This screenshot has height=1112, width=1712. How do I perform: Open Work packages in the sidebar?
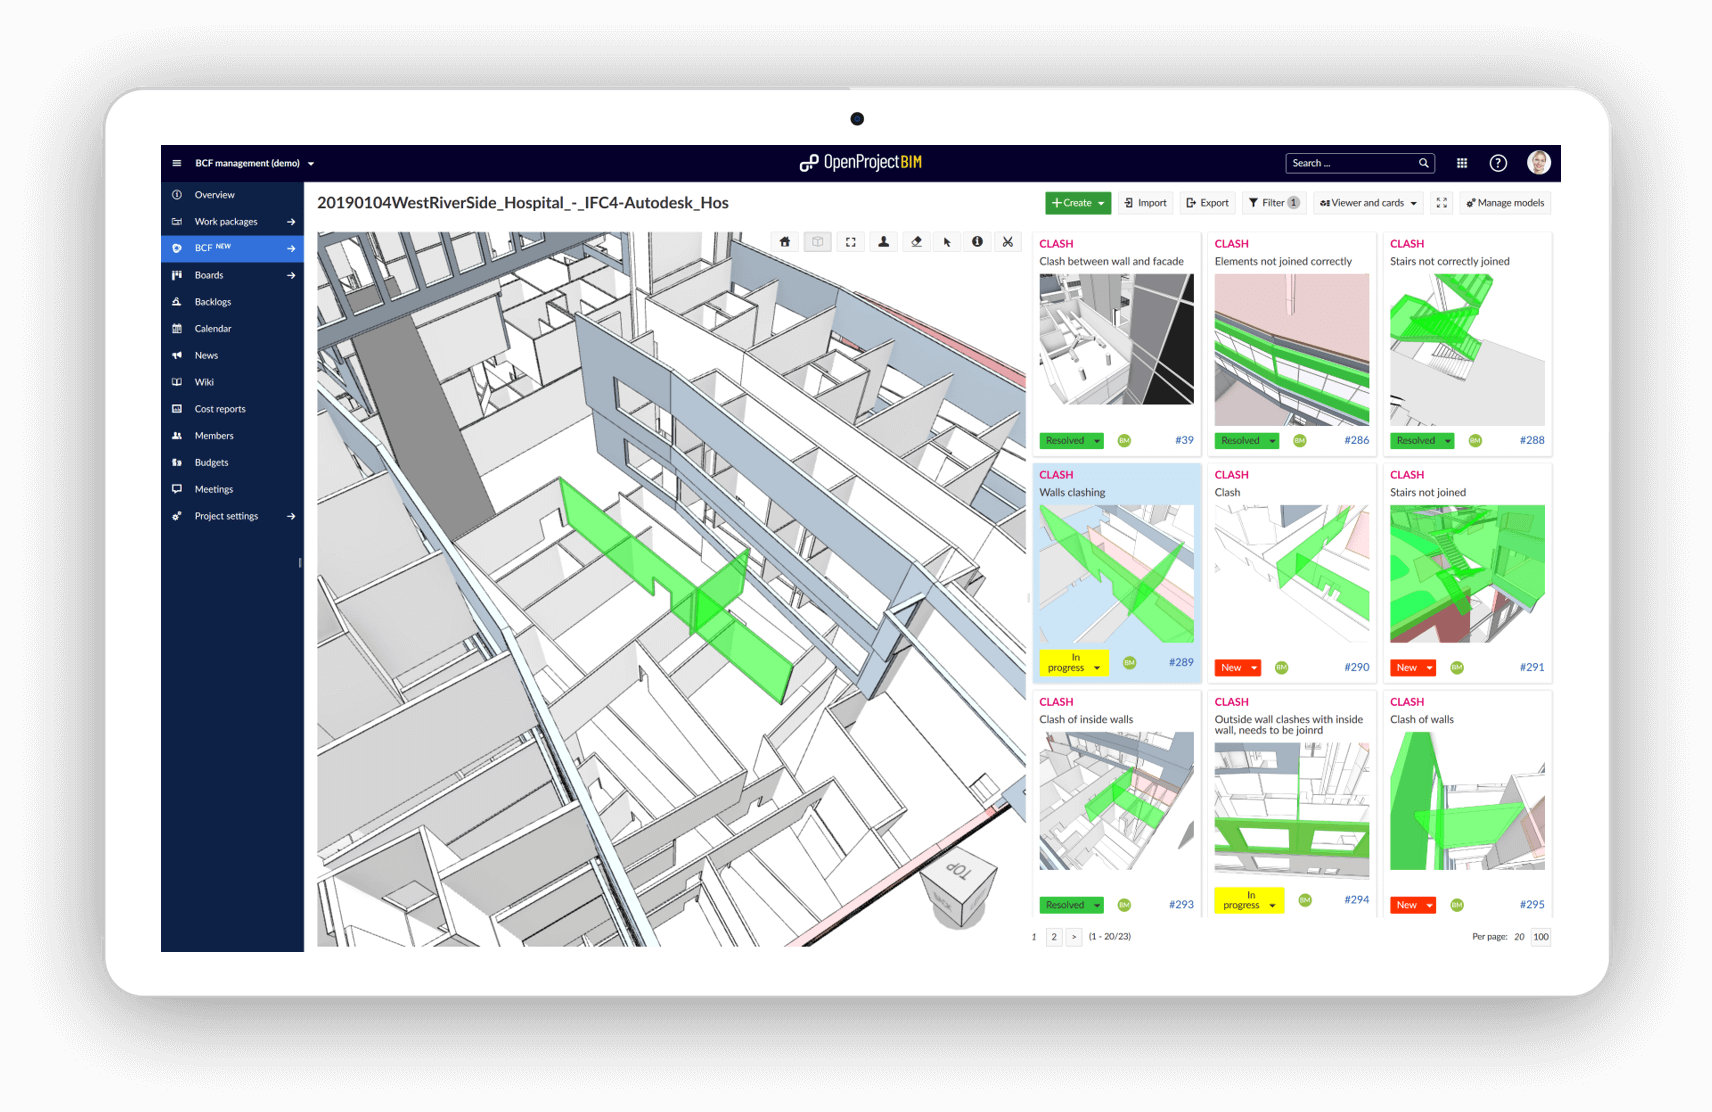(226, 222)
